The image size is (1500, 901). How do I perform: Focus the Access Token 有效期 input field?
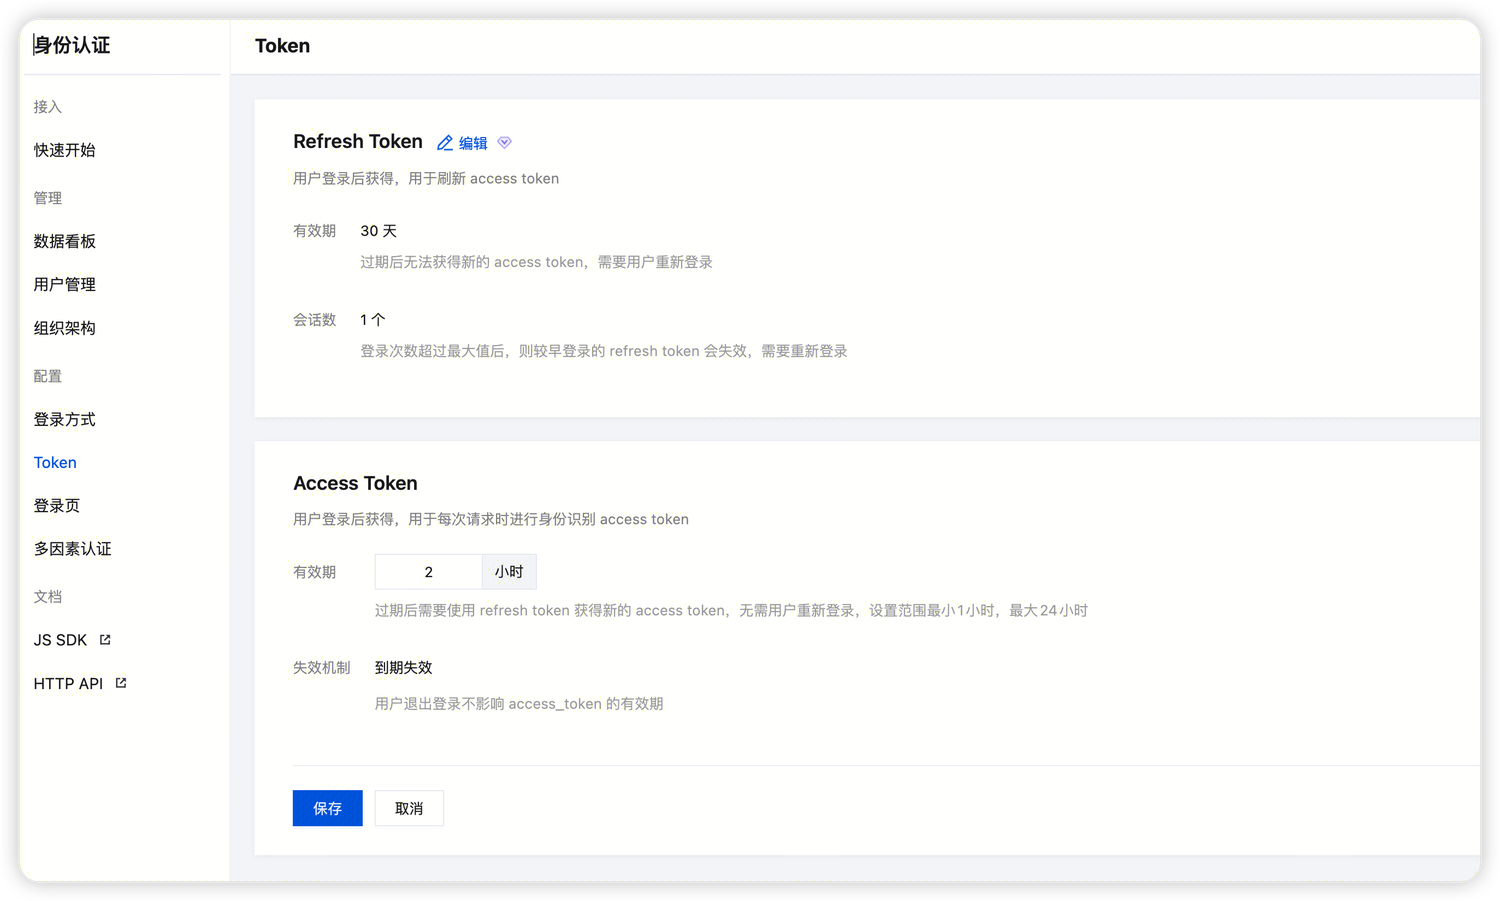[428, 572]
